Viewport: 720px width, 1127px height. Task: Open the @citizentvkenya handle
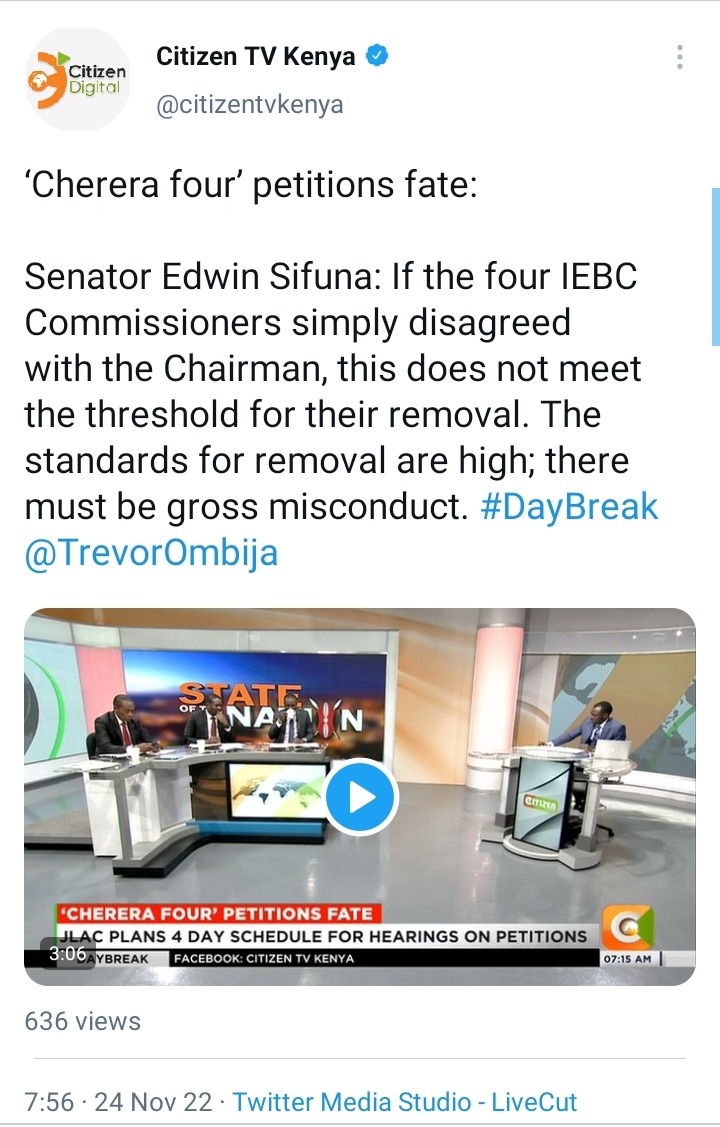point(249,104)
